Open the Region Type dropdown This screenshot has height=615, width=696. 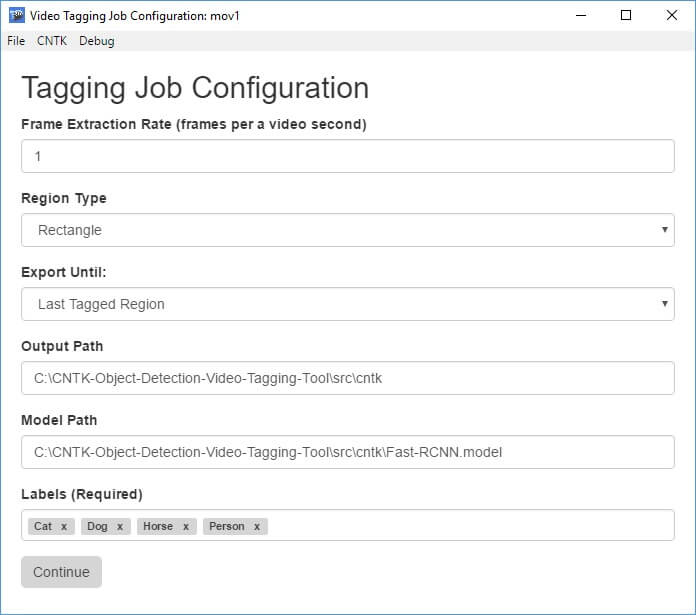pyautogui.click(x=348, y=230)
